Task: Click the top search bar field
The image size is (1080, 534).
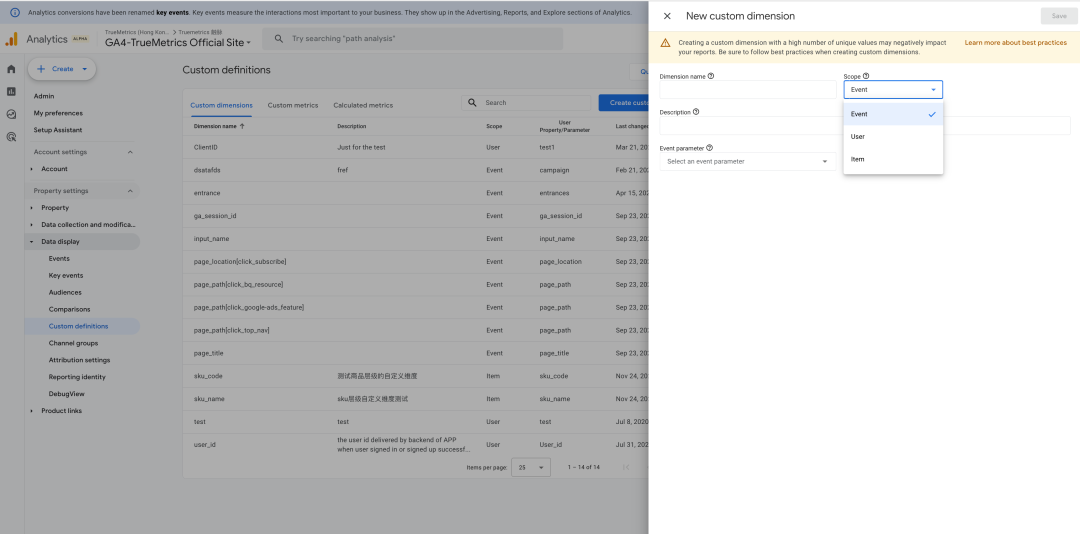Action: pos(413,39)
